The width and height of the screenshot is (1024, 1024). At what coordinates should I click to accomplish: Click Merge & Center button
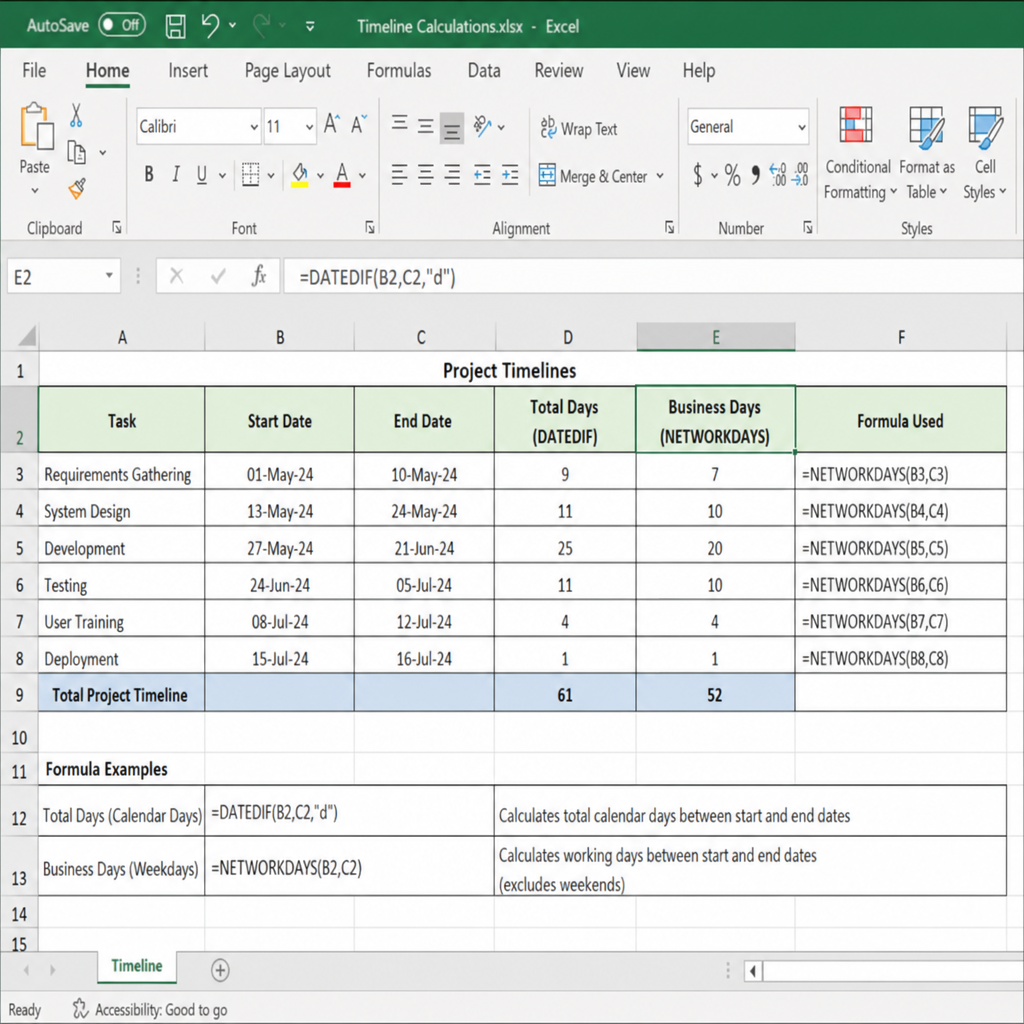[593, 176]
